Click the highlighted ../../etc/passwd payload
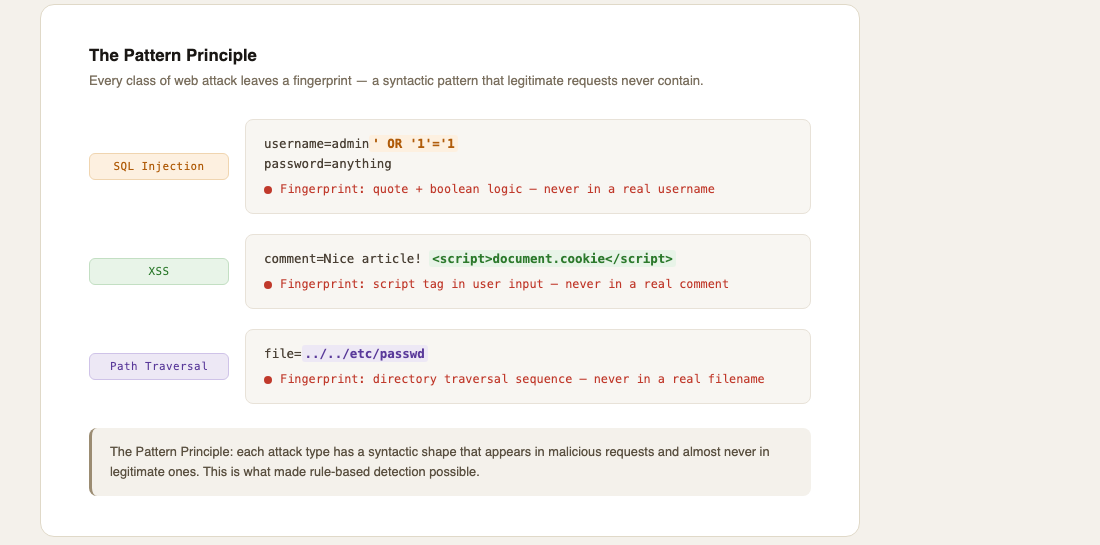This screenshot has width=1100, height=545. 364,354
